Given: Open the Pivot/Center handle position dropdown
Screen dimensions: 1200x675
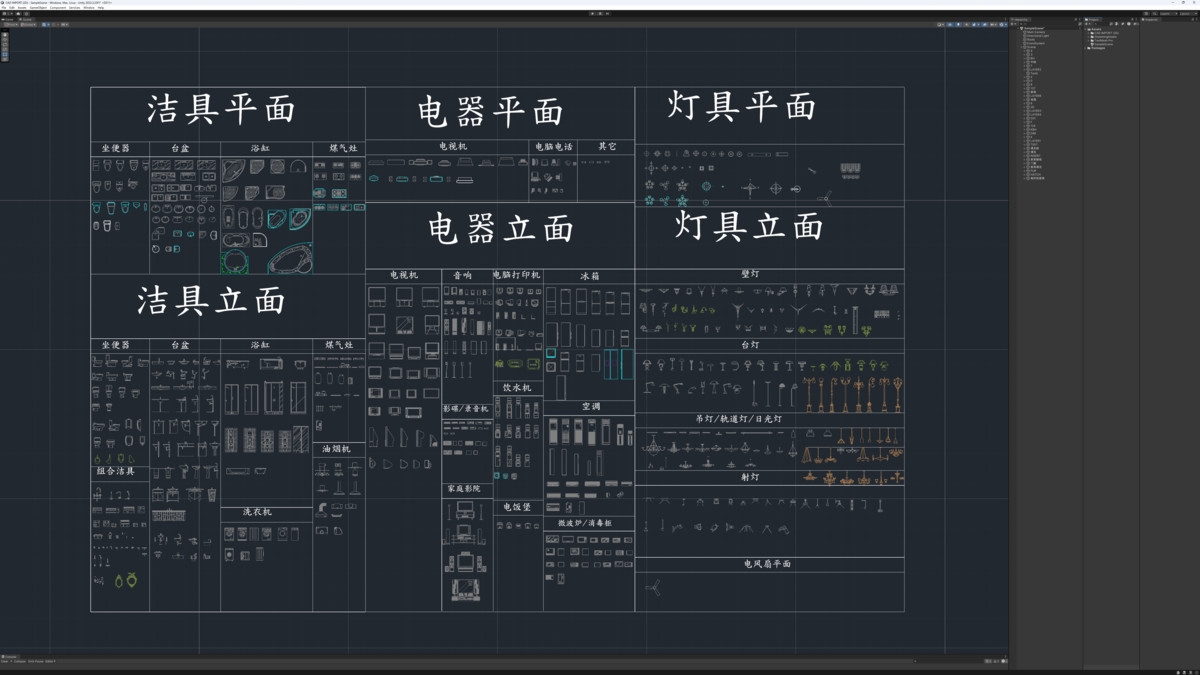Looking at the screenshot, I should point(11,24).
